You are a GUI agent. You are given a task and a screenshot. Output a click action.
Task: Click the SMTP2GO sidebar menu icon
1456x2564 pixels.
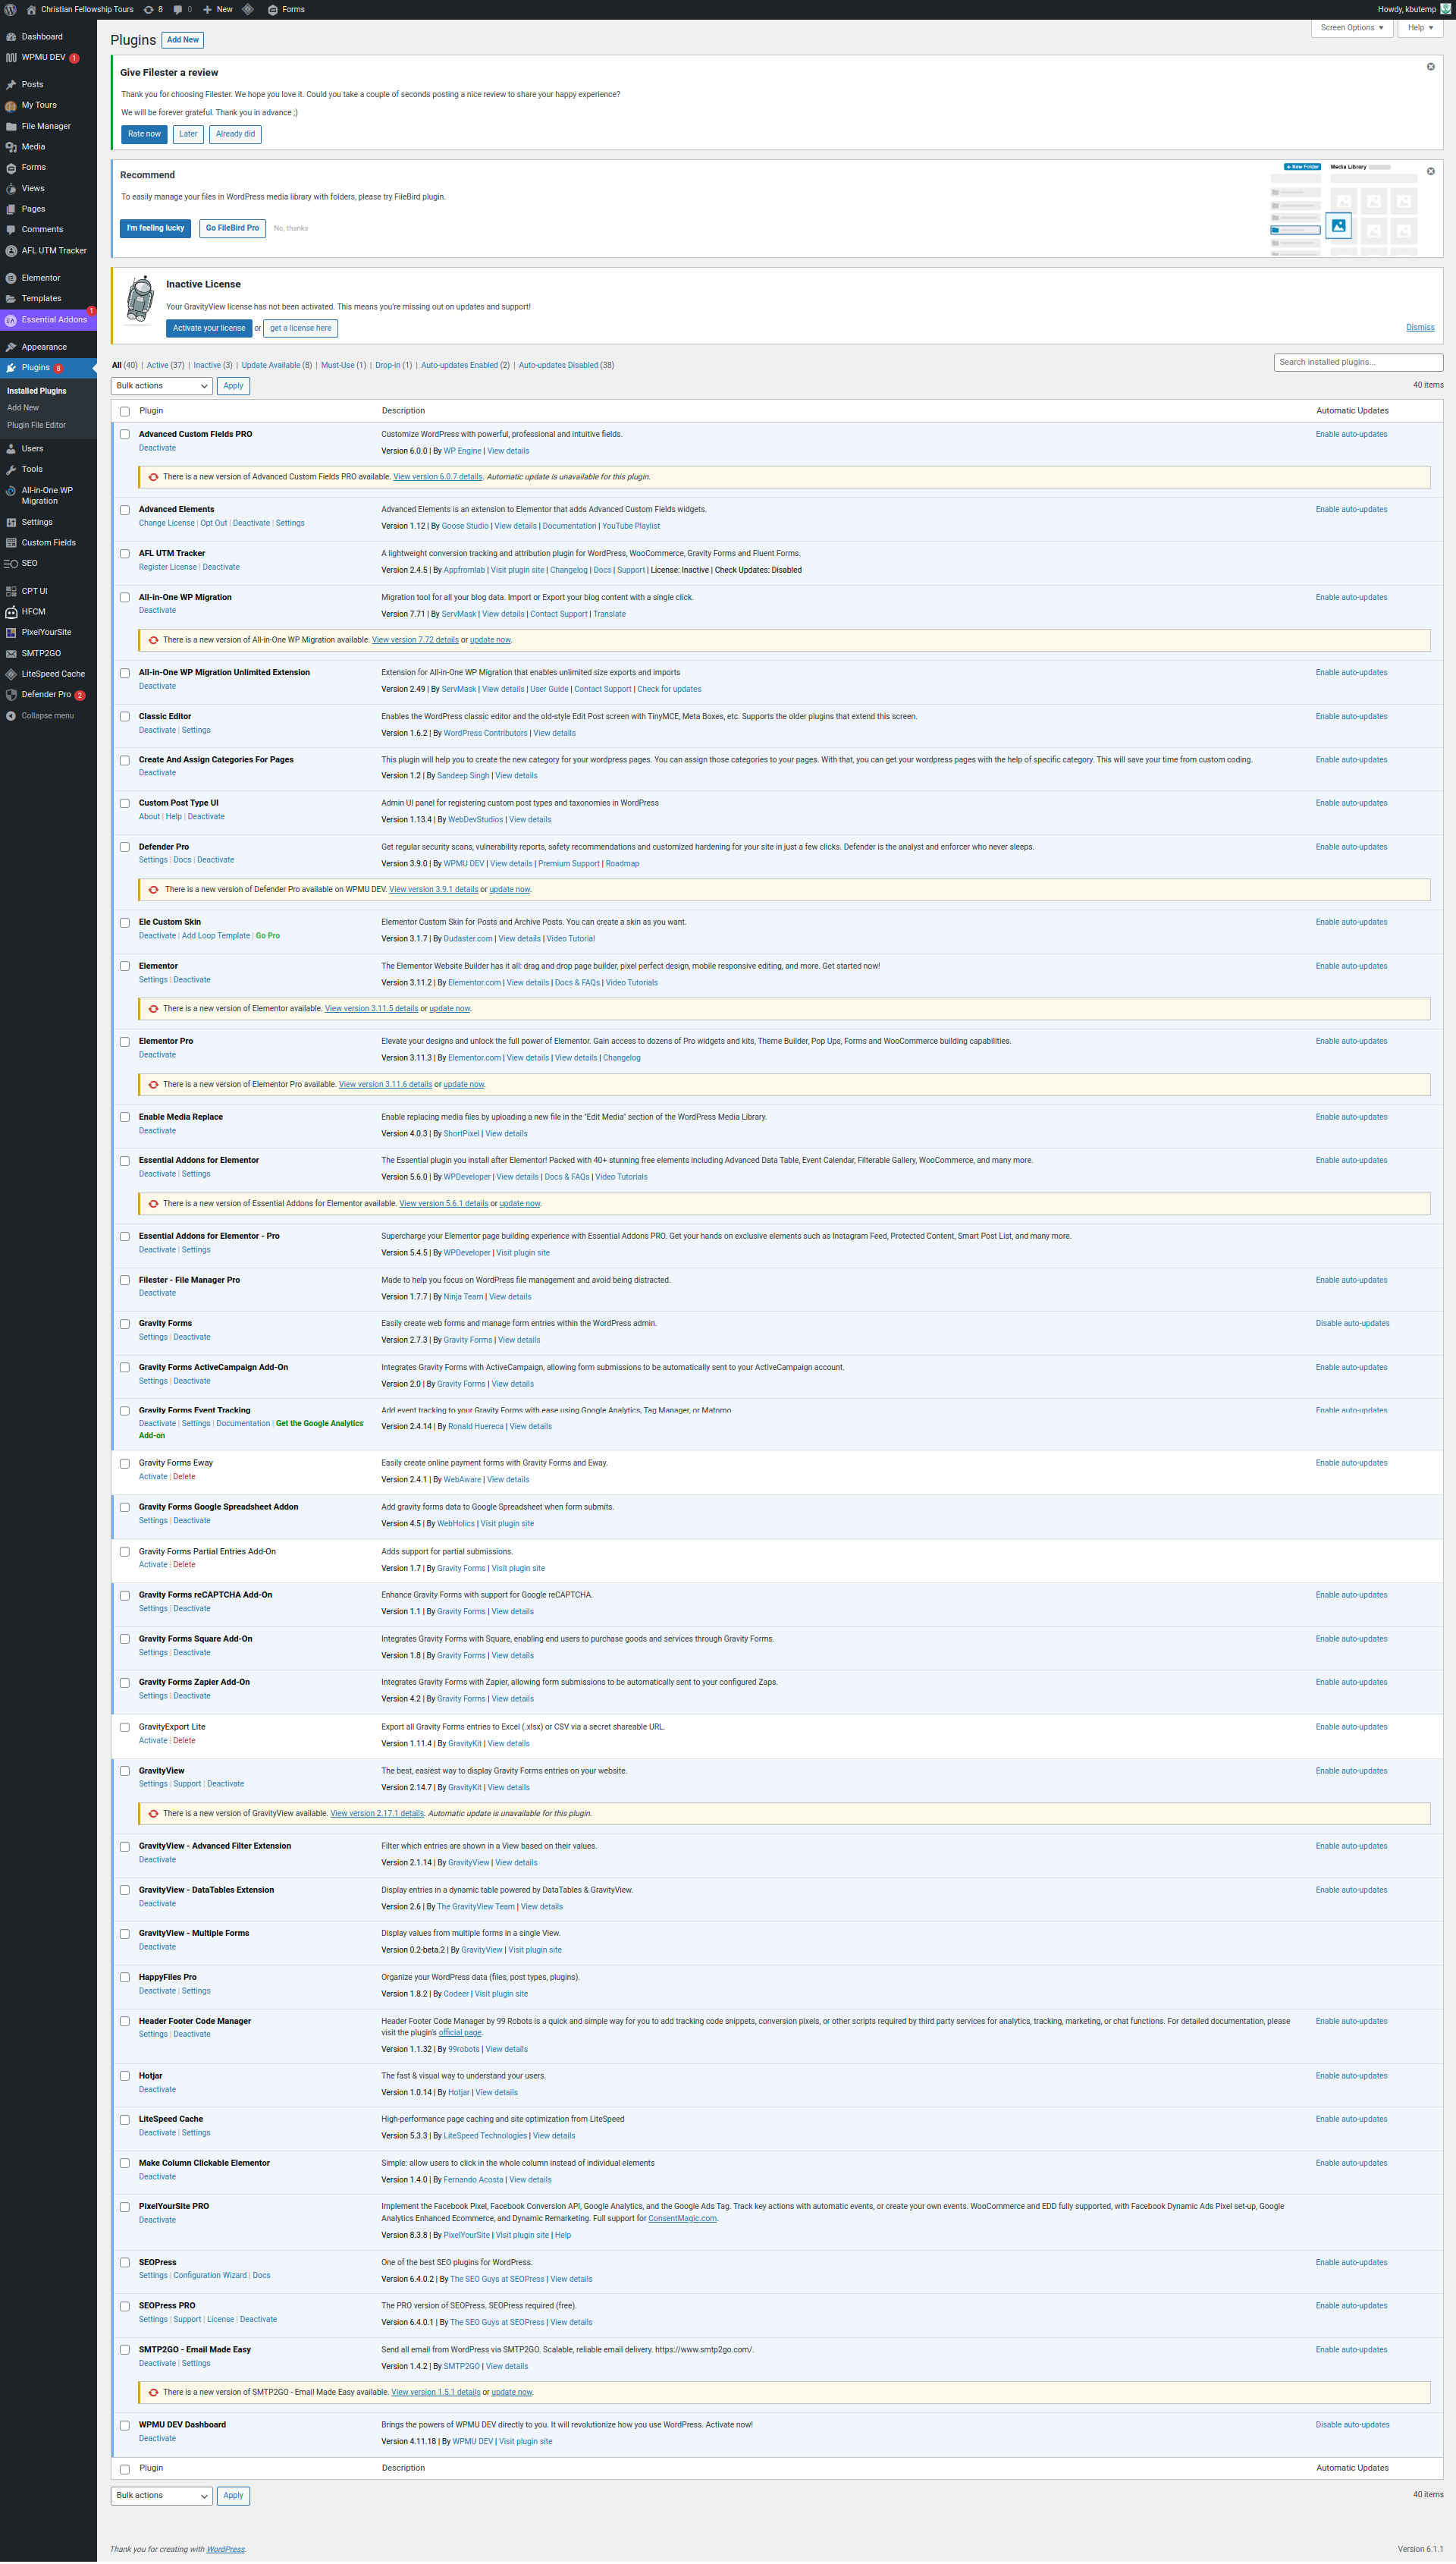(11, 653)
